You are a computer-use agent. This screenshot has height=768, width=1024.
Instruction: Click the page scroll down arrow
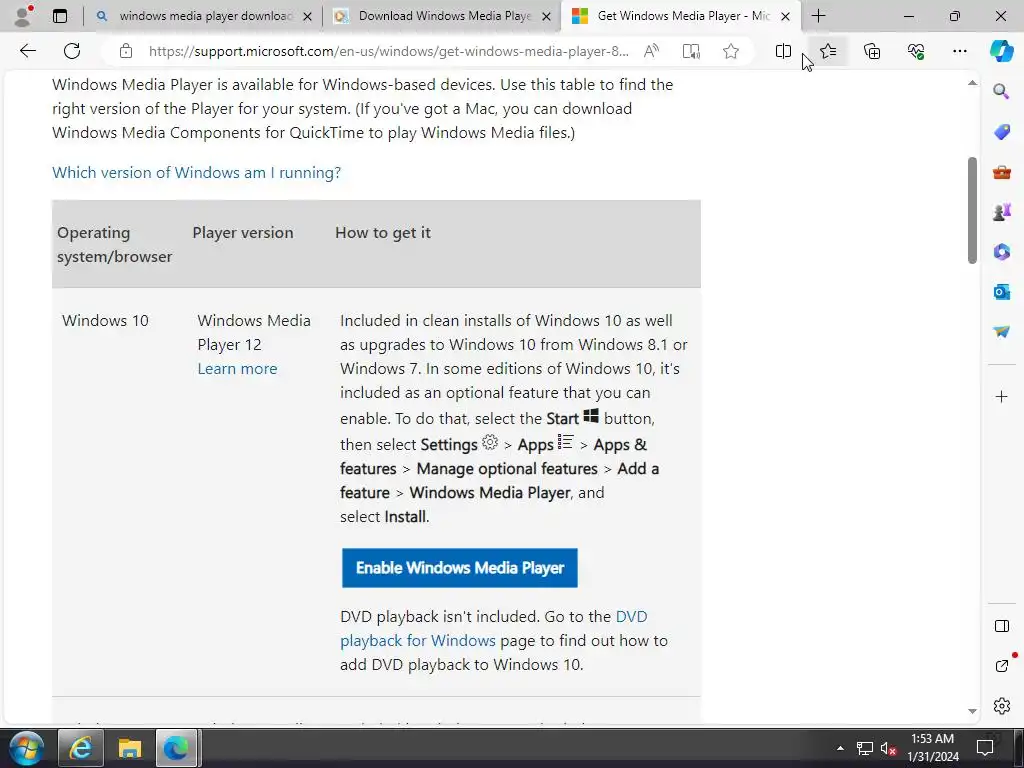point(972,711)
